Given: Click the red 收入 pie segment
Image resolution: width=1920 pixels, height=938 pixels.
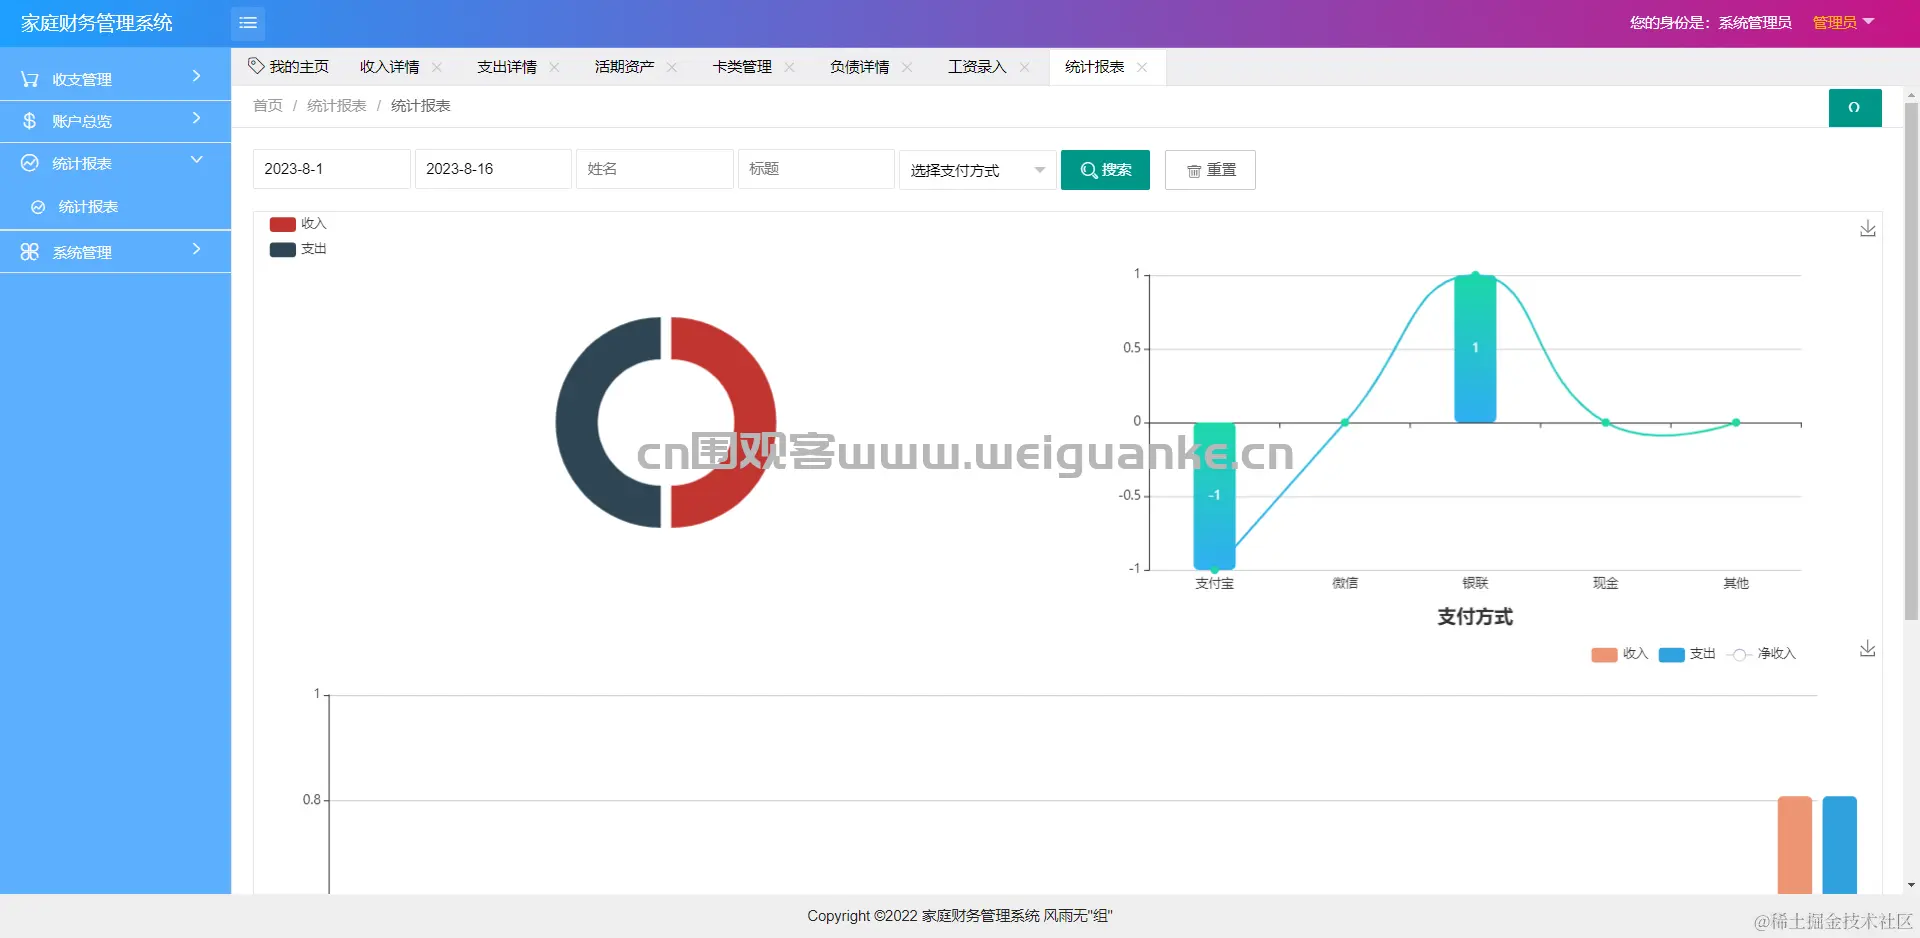Looking at the screenshot, I should [x=753, y=422].
